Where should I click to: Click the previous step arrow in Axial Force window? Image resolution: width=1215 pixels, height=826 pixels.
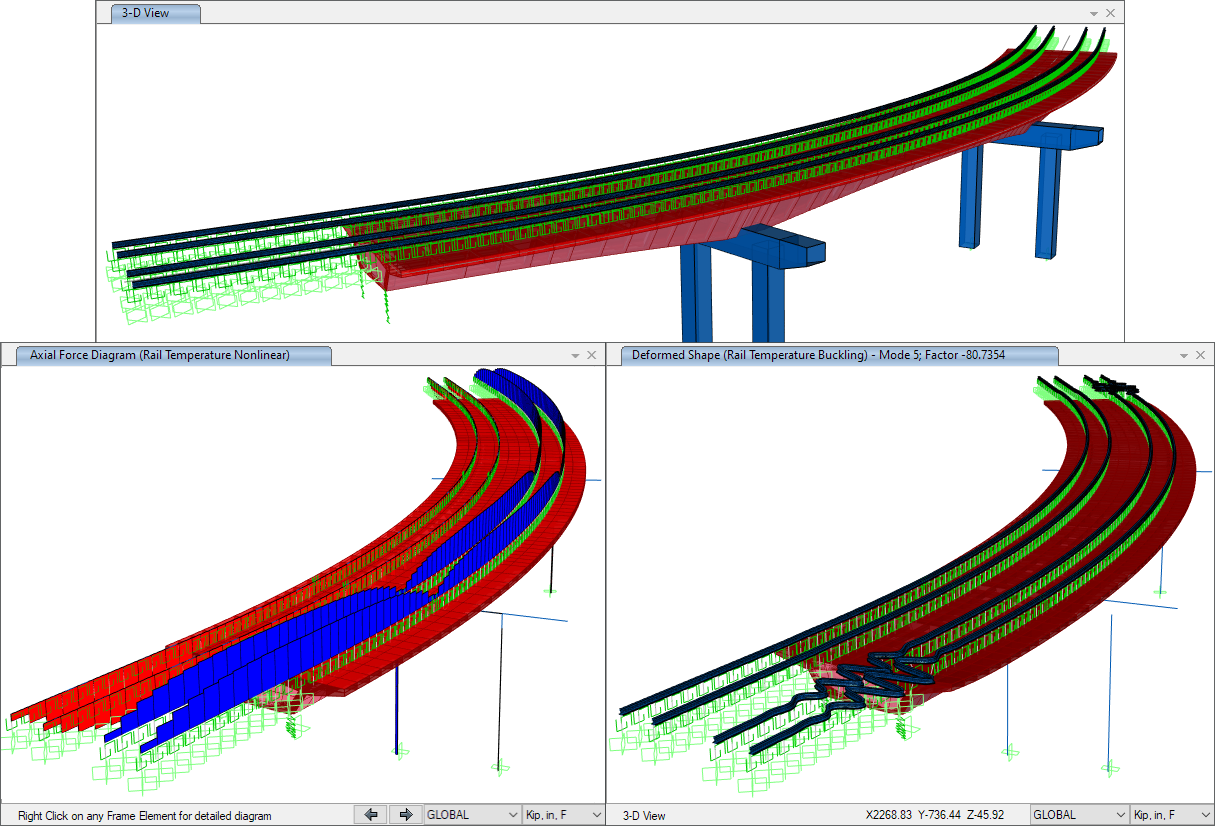click(370, 815)
